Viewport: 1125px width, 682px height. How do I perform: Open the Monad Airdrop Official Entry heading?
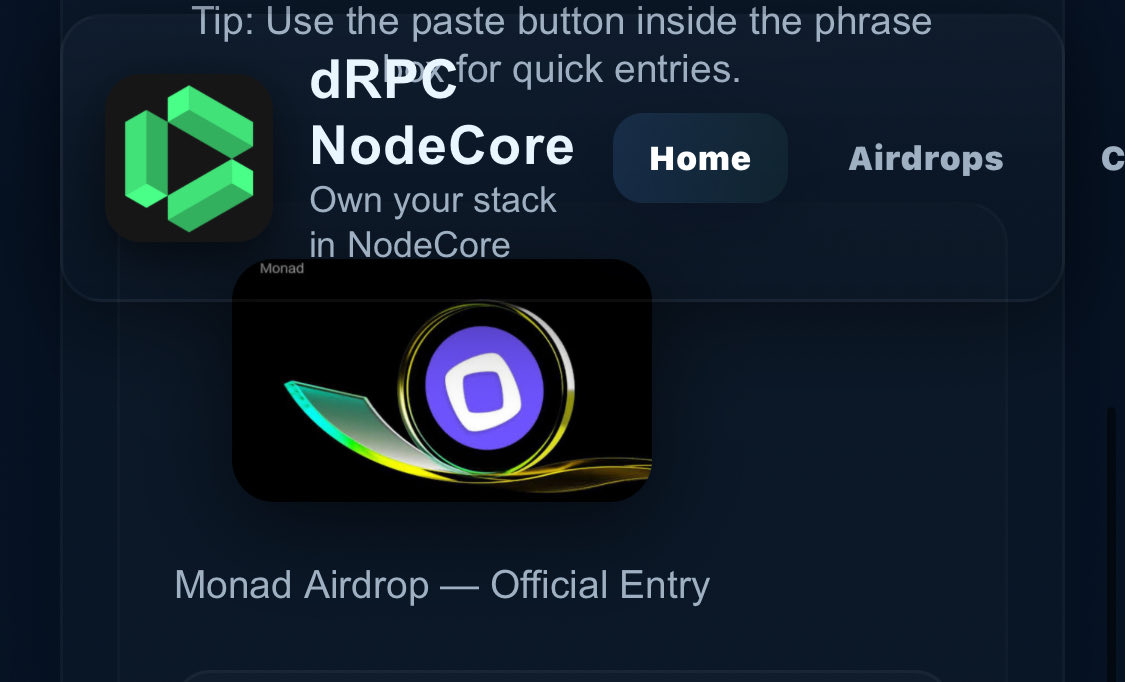(x=442, y=585)
